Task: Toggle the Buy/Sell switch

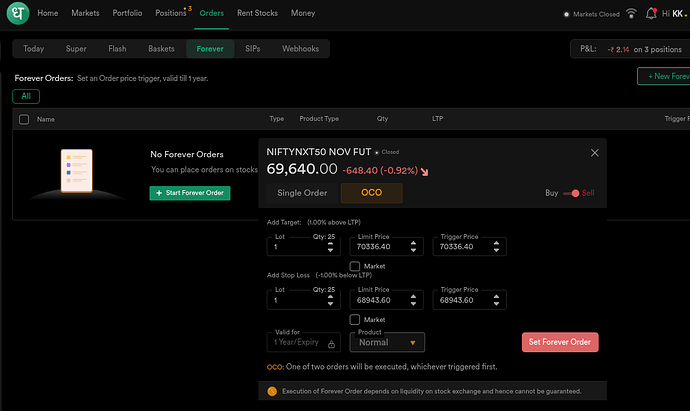Action: click(x=574, y=193)
